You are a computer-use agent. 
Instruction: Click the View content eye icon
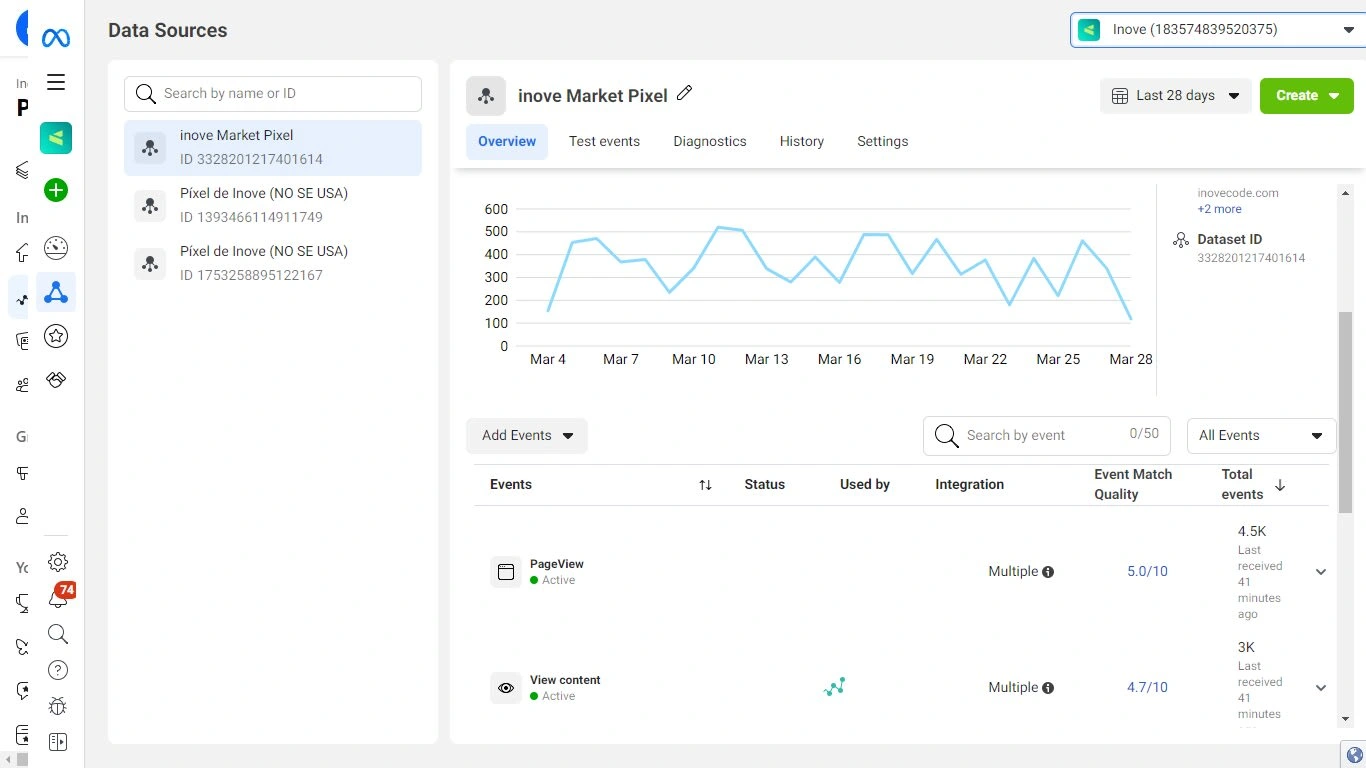[506, 688]
